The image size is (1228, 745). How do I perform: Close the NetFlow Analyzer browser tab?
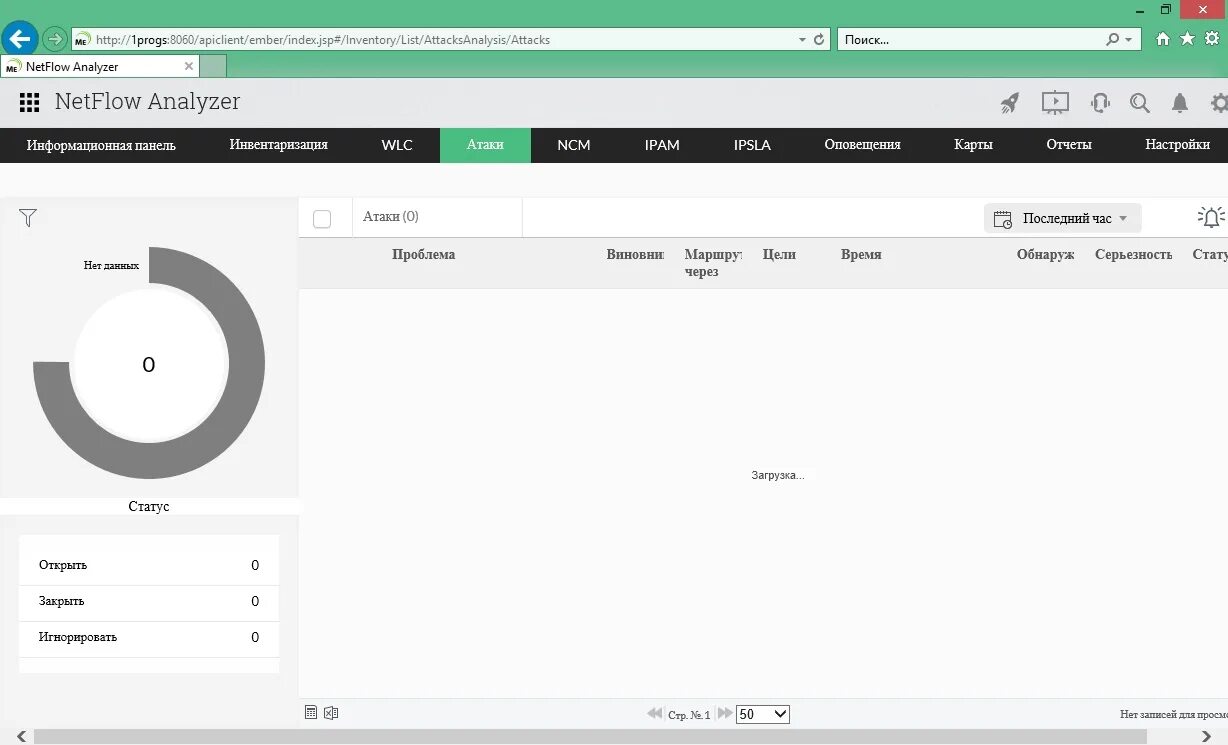point(189,66)
